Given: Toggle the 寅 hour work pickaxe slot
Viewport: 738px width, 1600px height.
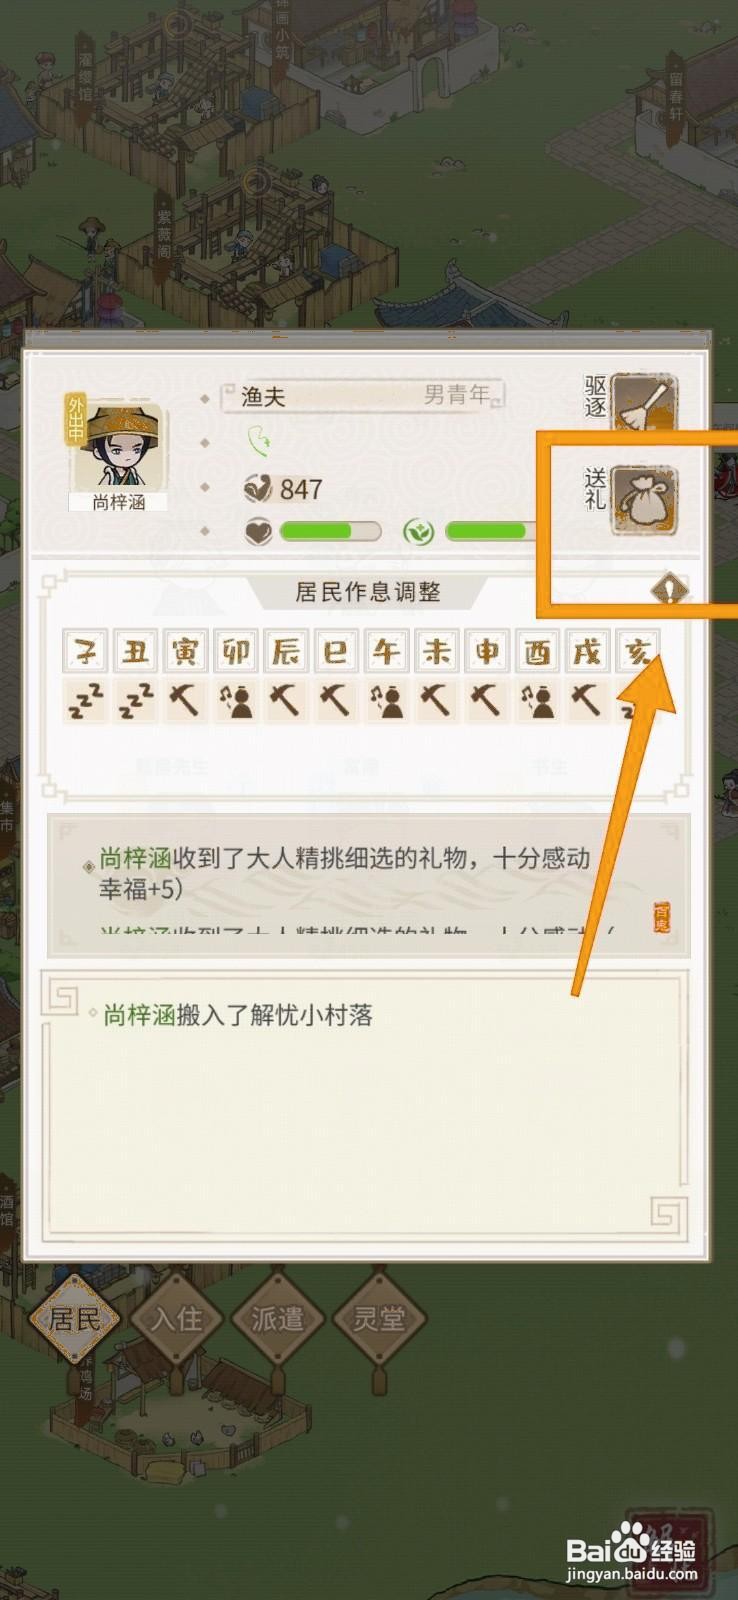Looking at the screenshot, I should click(185, 701).
